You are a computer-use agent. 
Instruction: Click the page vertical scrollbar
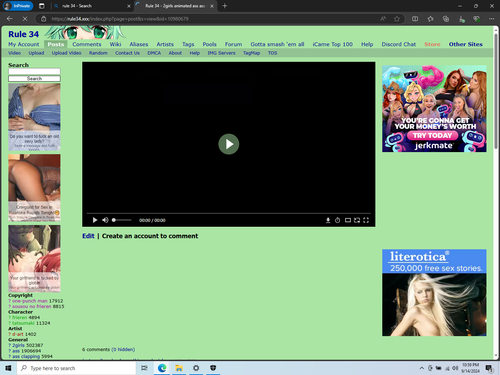pos(496,90)
